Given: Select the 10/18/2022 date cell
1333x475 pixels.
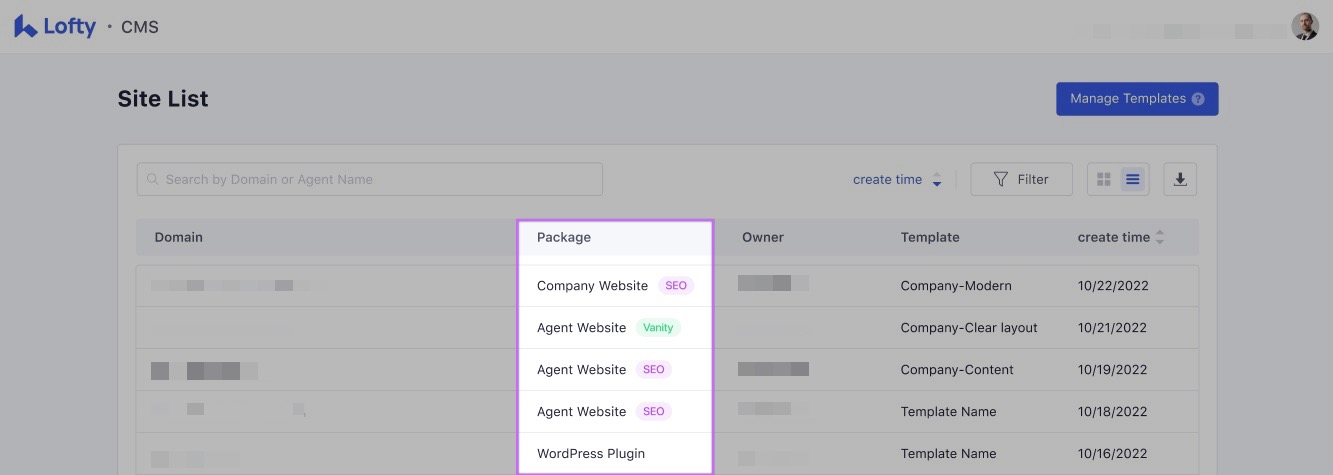Looking at the screenshot, I should [1113, 412].
